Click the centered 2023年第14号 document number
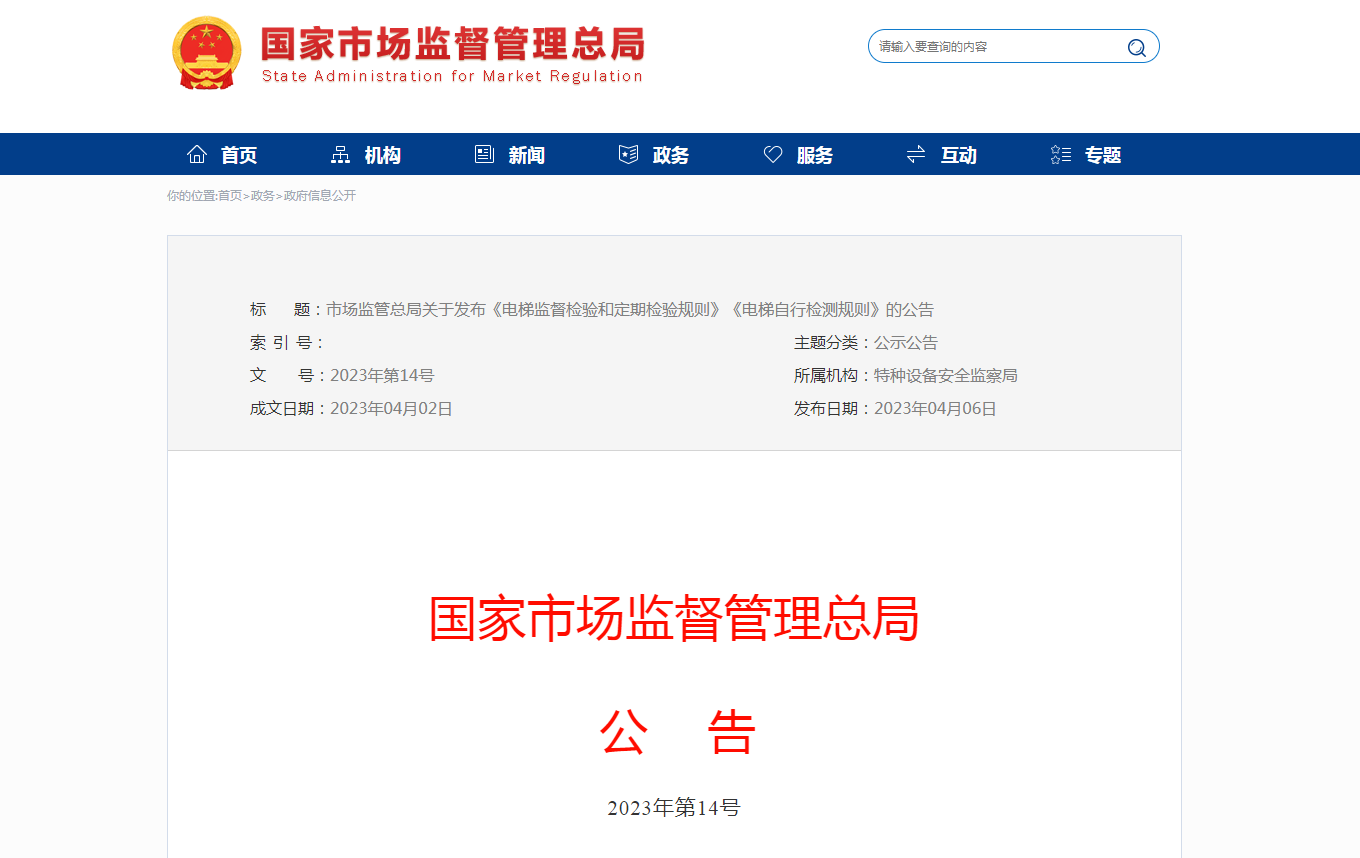Screen dimensions: 1360x858 pyautogui.click(x=674, y=808)
